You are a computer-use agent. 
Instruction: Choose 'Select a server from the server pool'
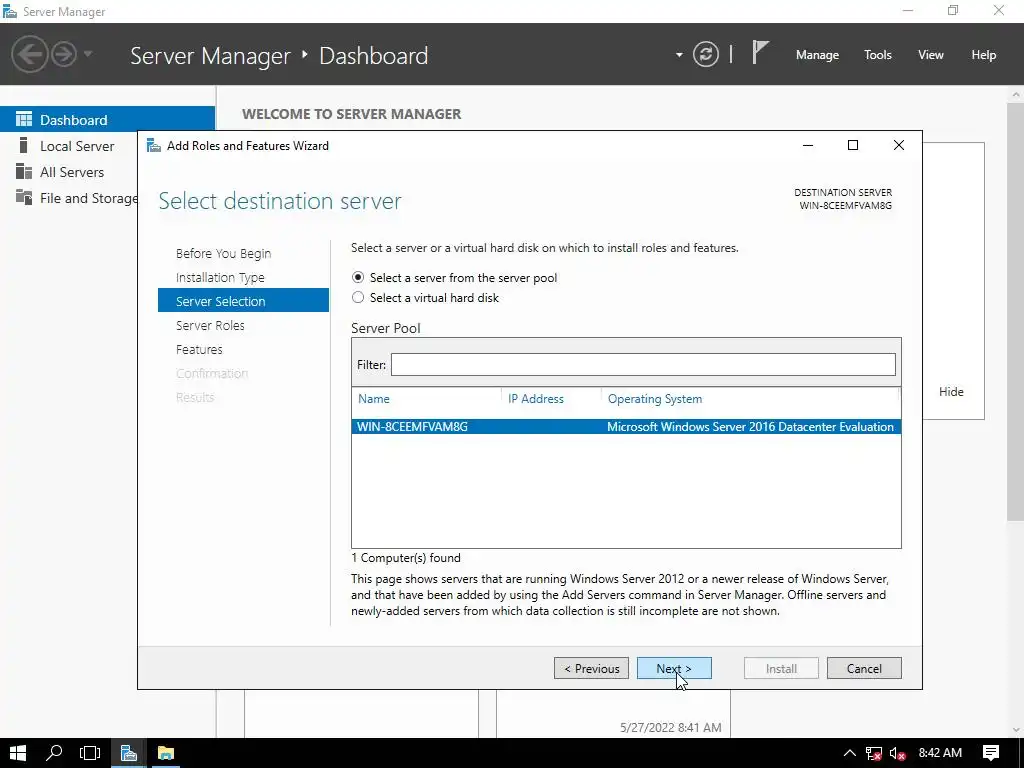[x=358, y=278]
